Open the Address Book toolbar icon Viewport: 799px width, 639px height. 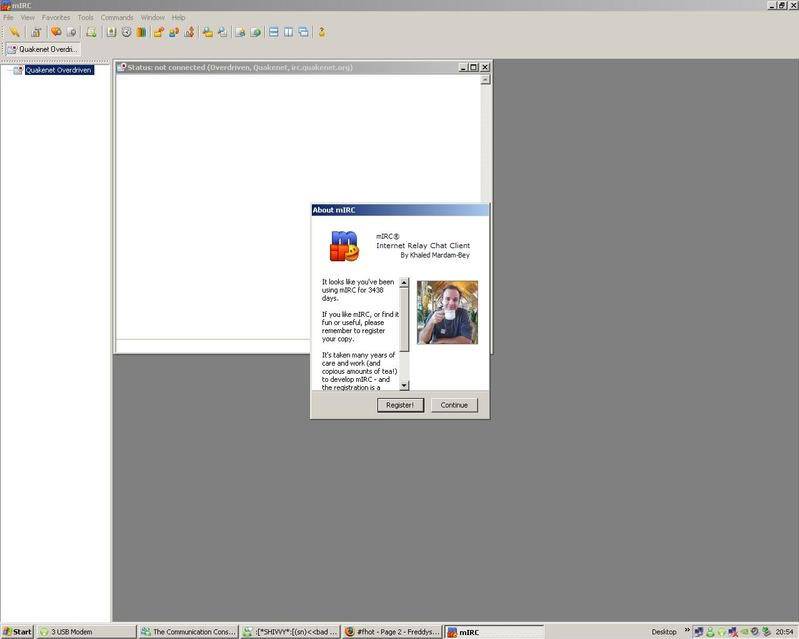(x=111, y=32)
